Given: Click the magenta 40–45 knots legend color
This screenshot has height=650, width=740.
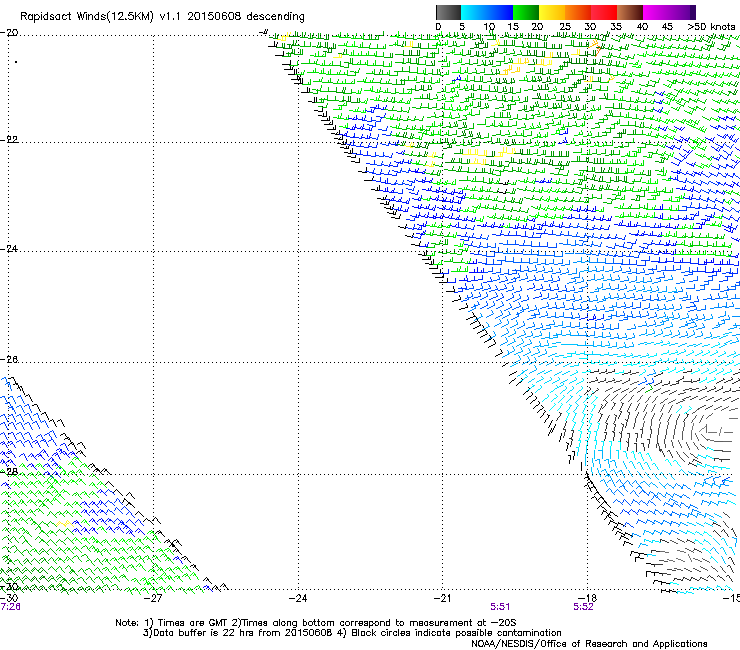Looking at the screenshot, I should [x=656, y=12].
